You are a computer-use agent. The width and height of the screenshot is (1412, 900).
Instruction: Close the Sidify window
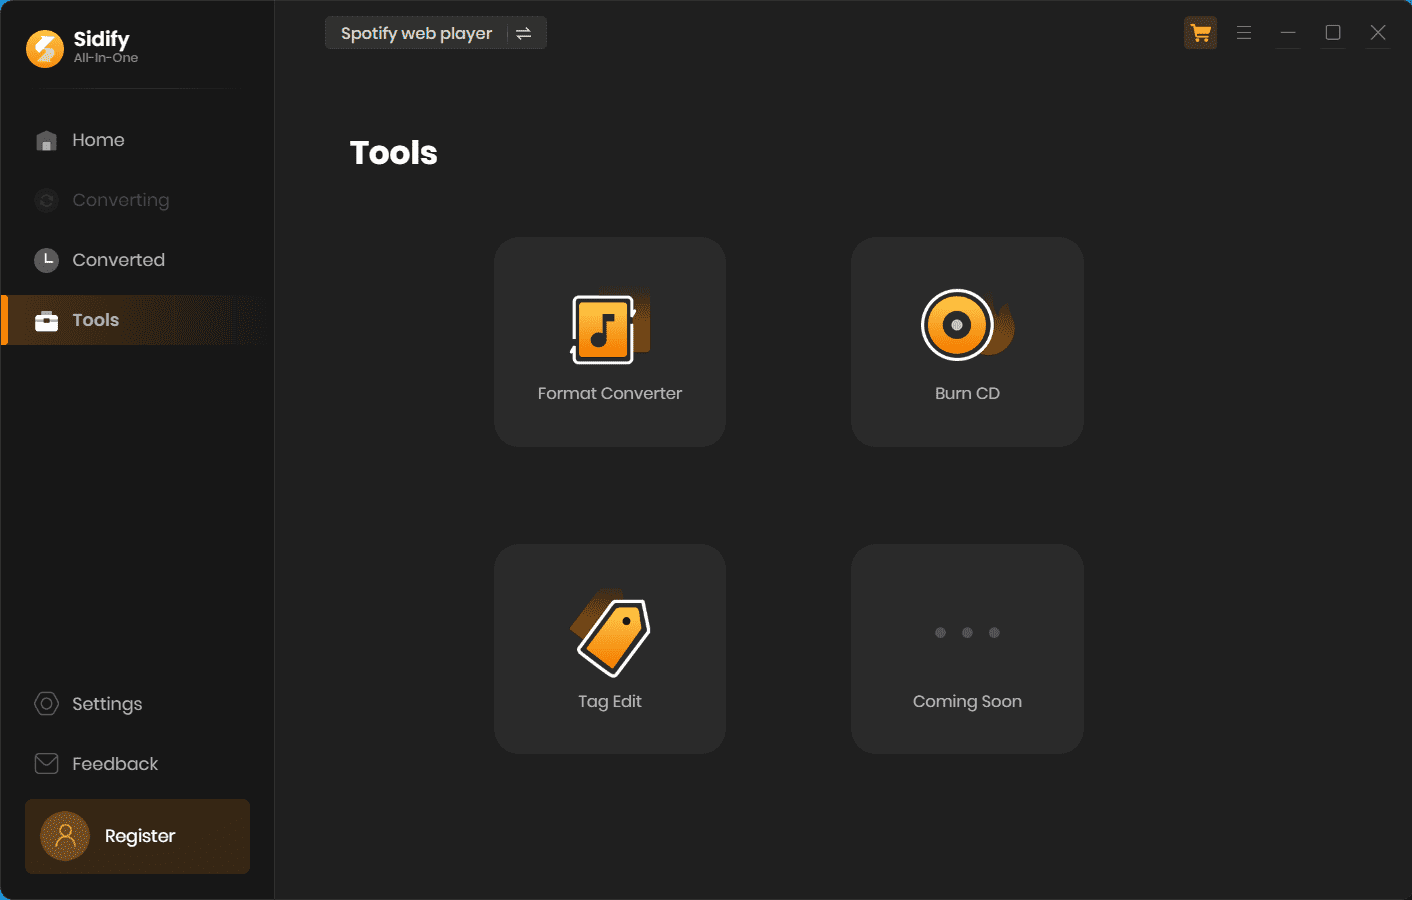[x=1378, y=33]
